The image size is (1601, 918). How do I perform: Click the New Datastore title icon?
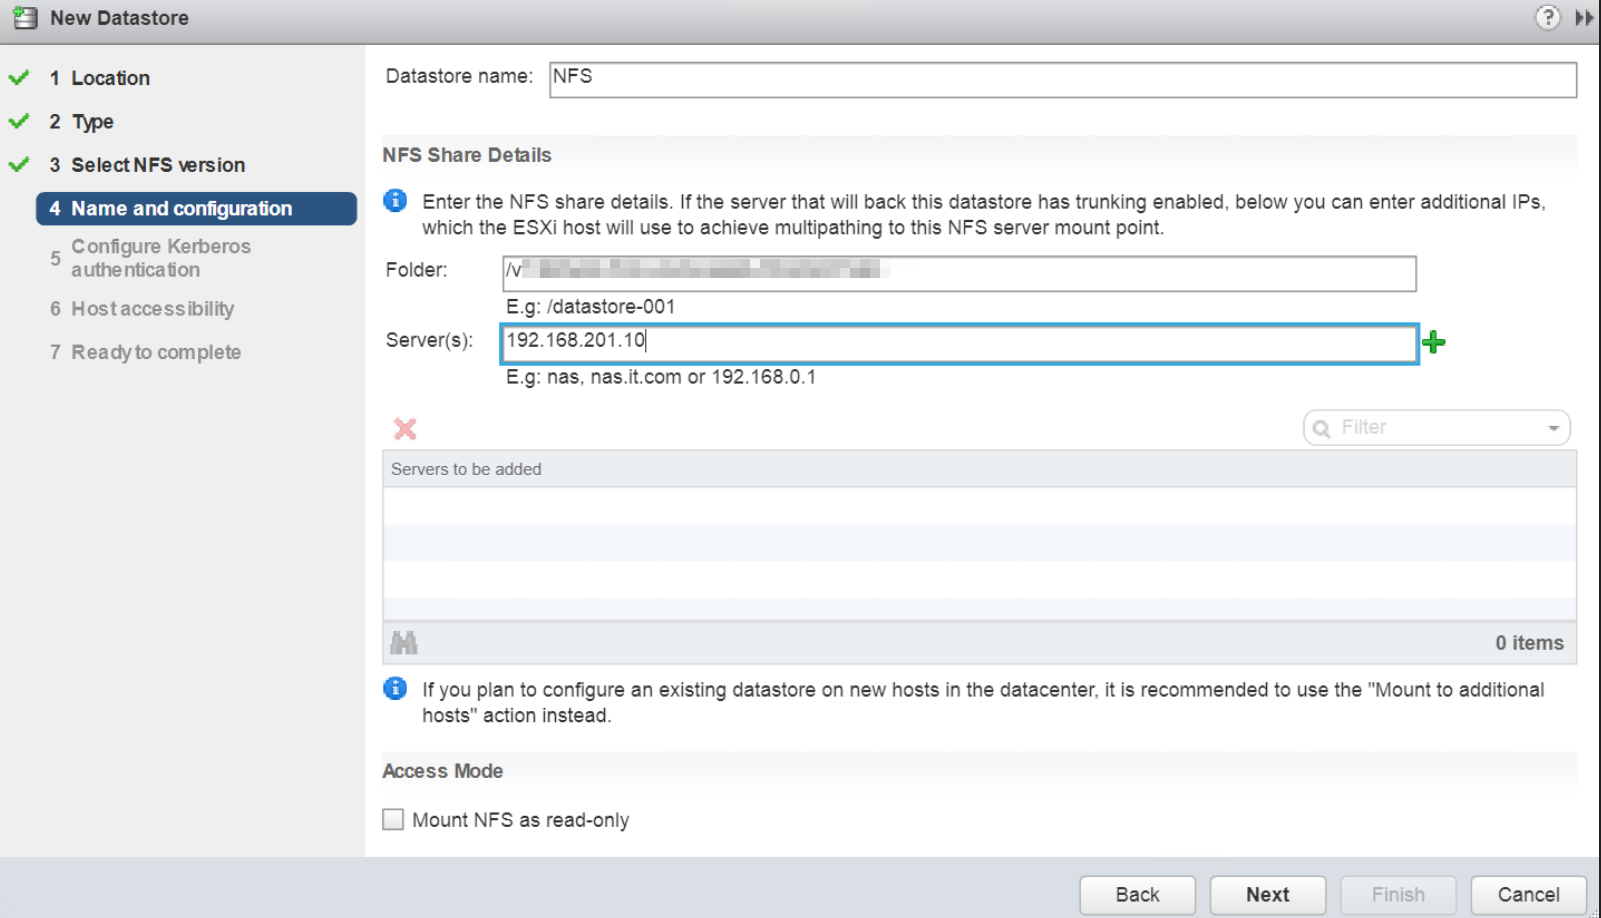25,18
